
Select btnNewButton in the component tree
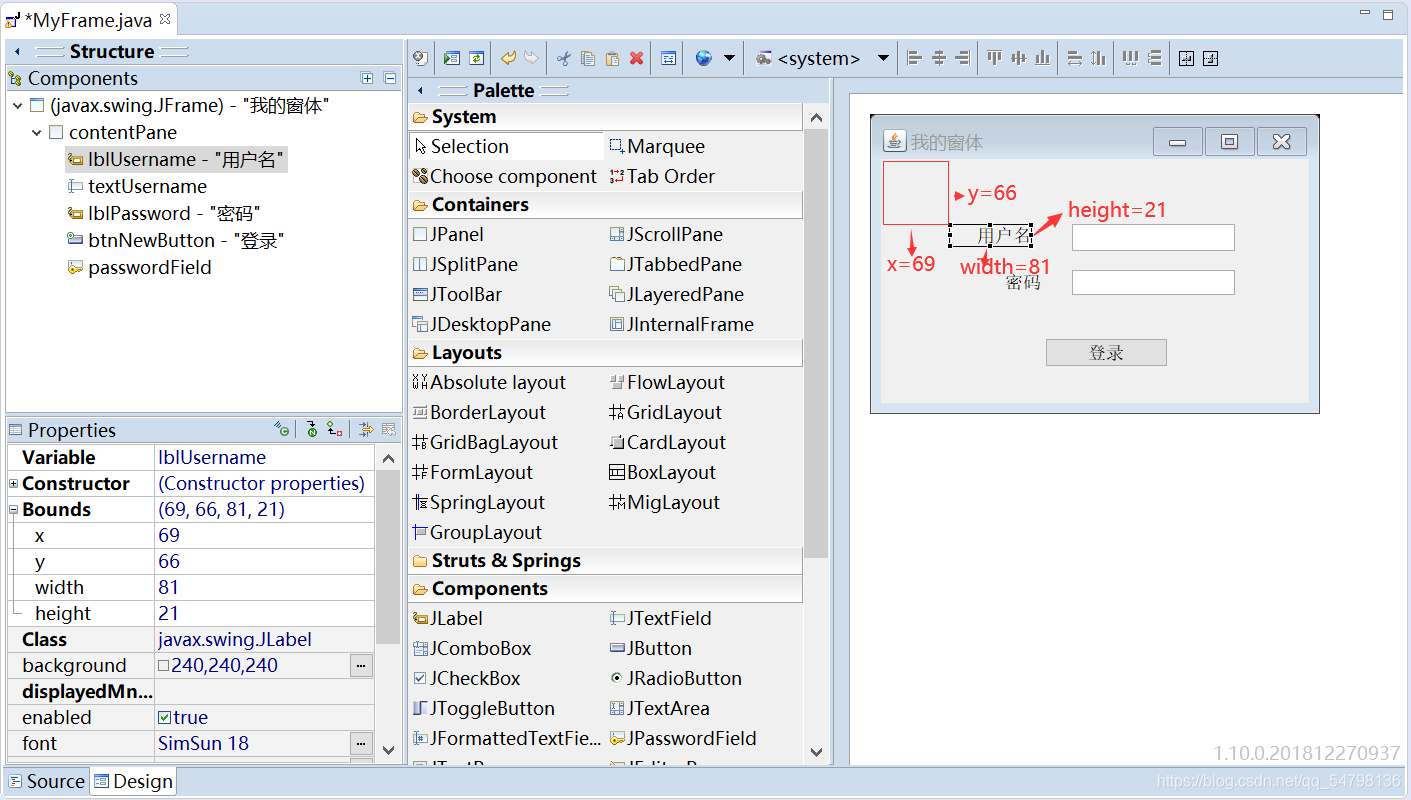tap(176, 240)
